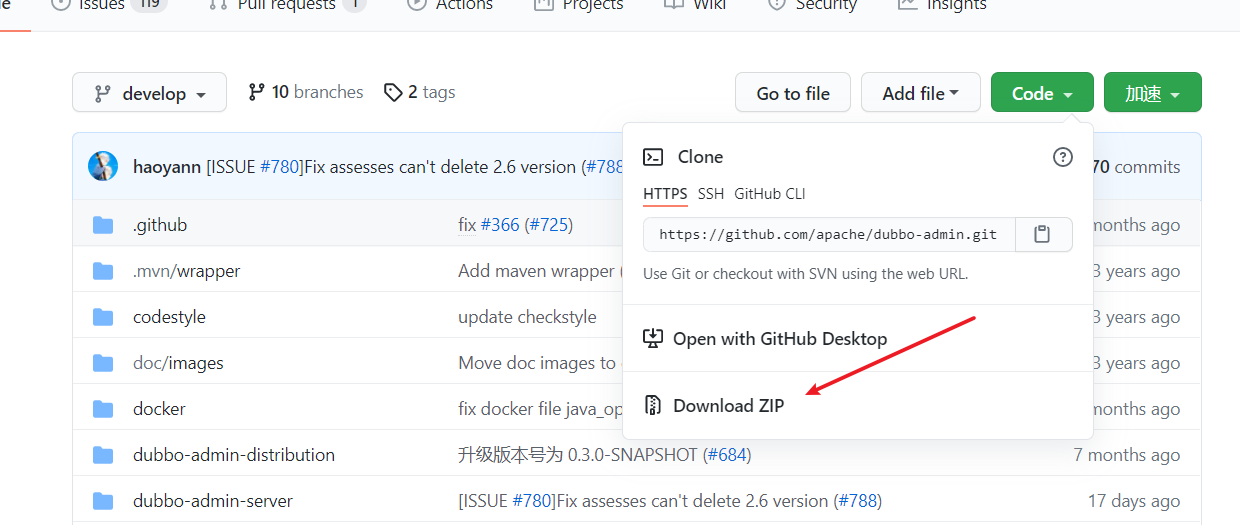Open the 加速 dropdown button
Image resolution: width=1240 pixels, height=525 pixels.
(x=1153, y=92)
